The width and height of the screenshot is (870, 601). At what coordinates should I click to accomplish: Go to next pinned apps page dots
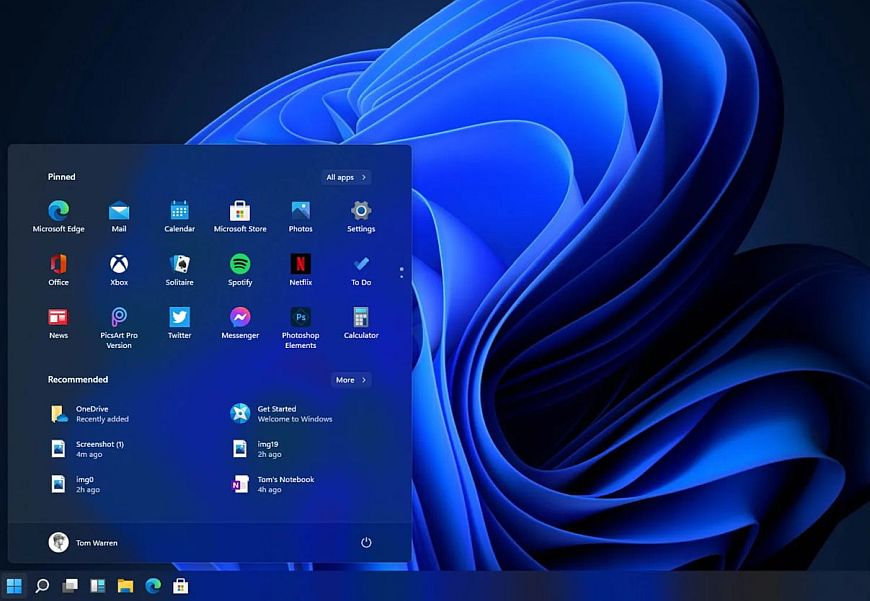[402, 272]
